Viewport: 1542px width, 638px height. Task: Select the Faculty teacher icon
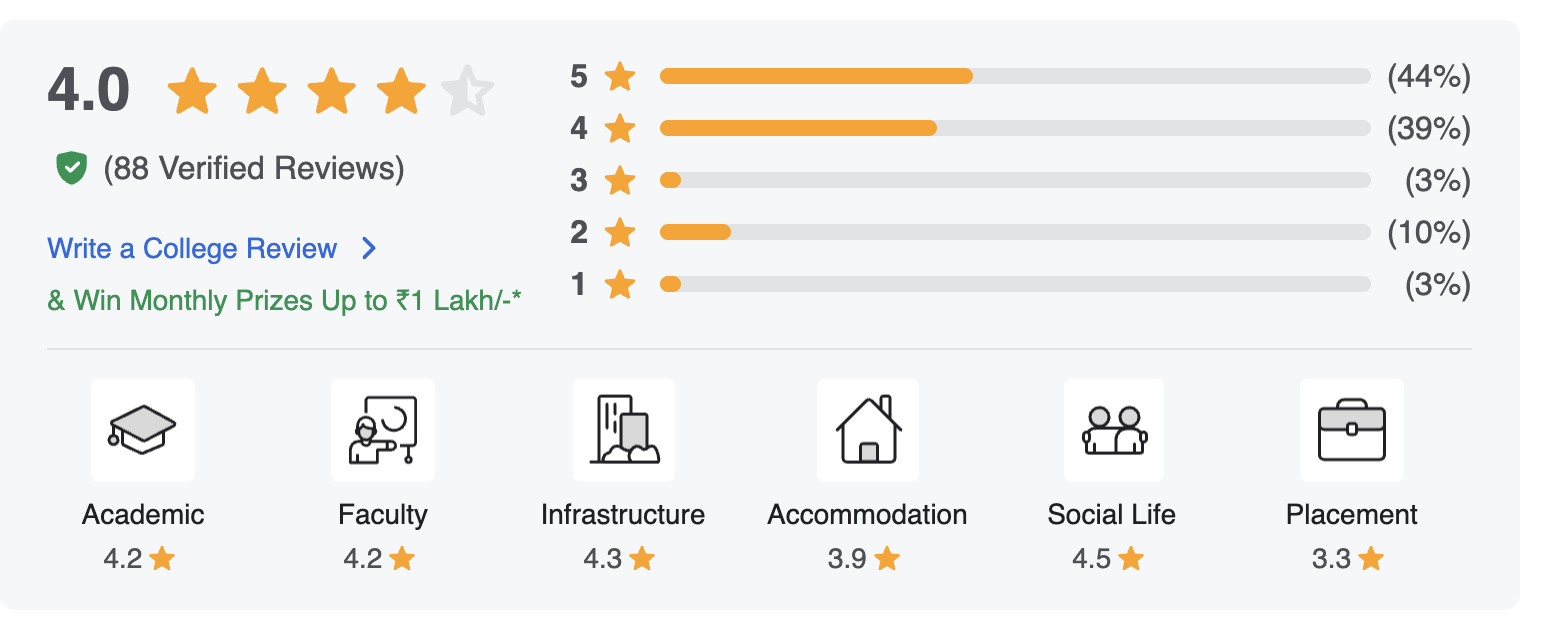click(x=383, y=429)
